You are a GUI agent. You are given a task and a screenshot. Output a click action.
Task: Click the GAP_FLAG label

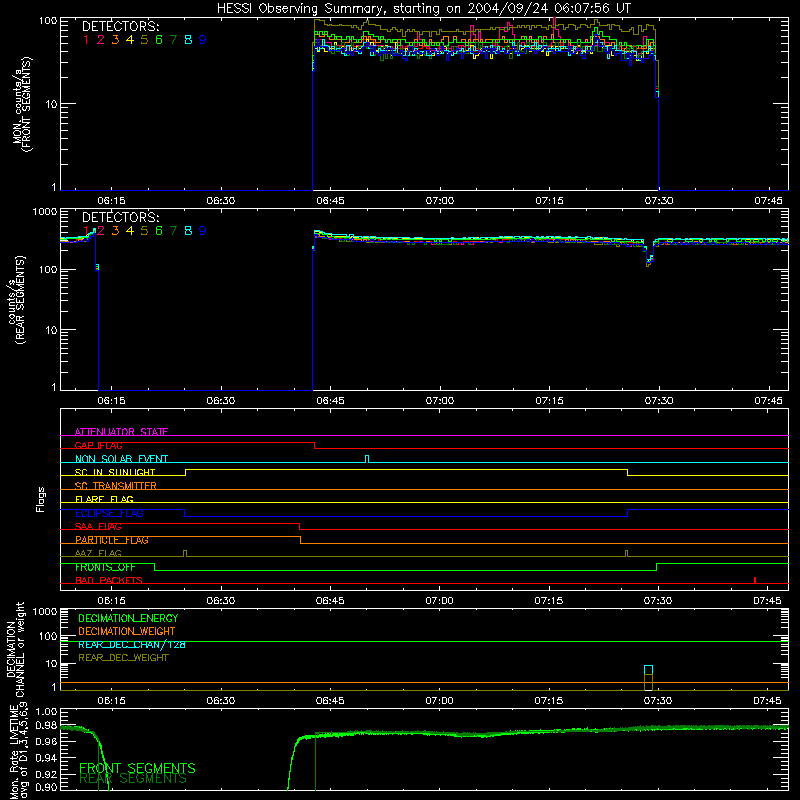point(98,445)
